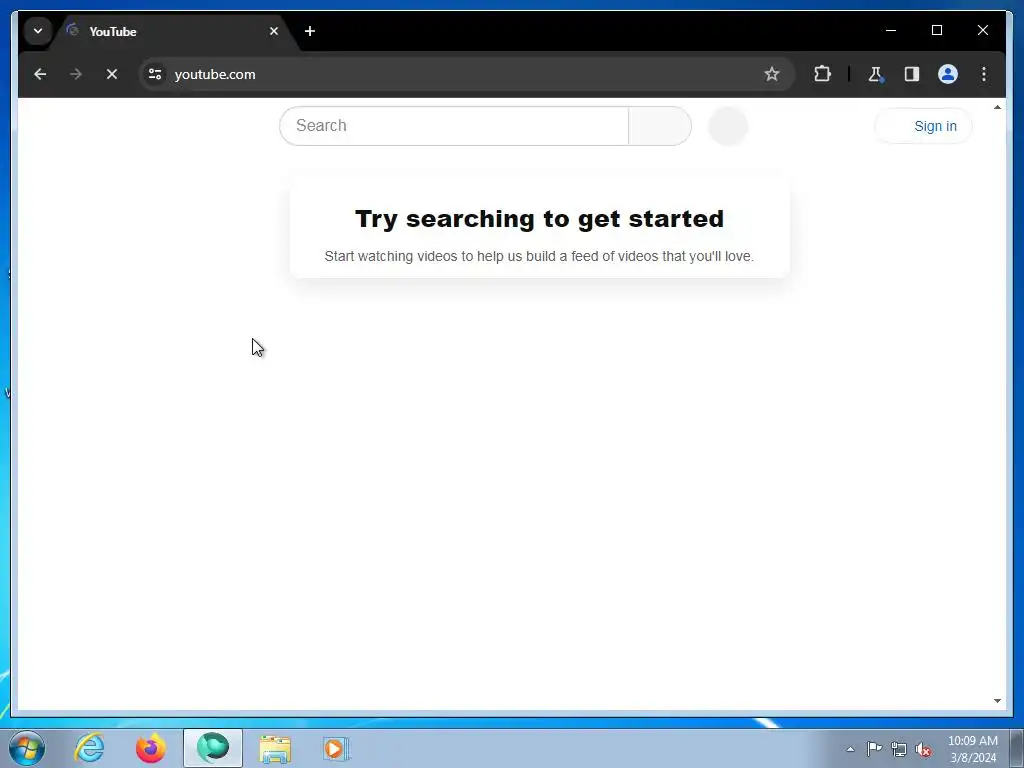This screenshot has height=768, width=1024.
Task: Go forward to next page
Action: pos(76,74)
